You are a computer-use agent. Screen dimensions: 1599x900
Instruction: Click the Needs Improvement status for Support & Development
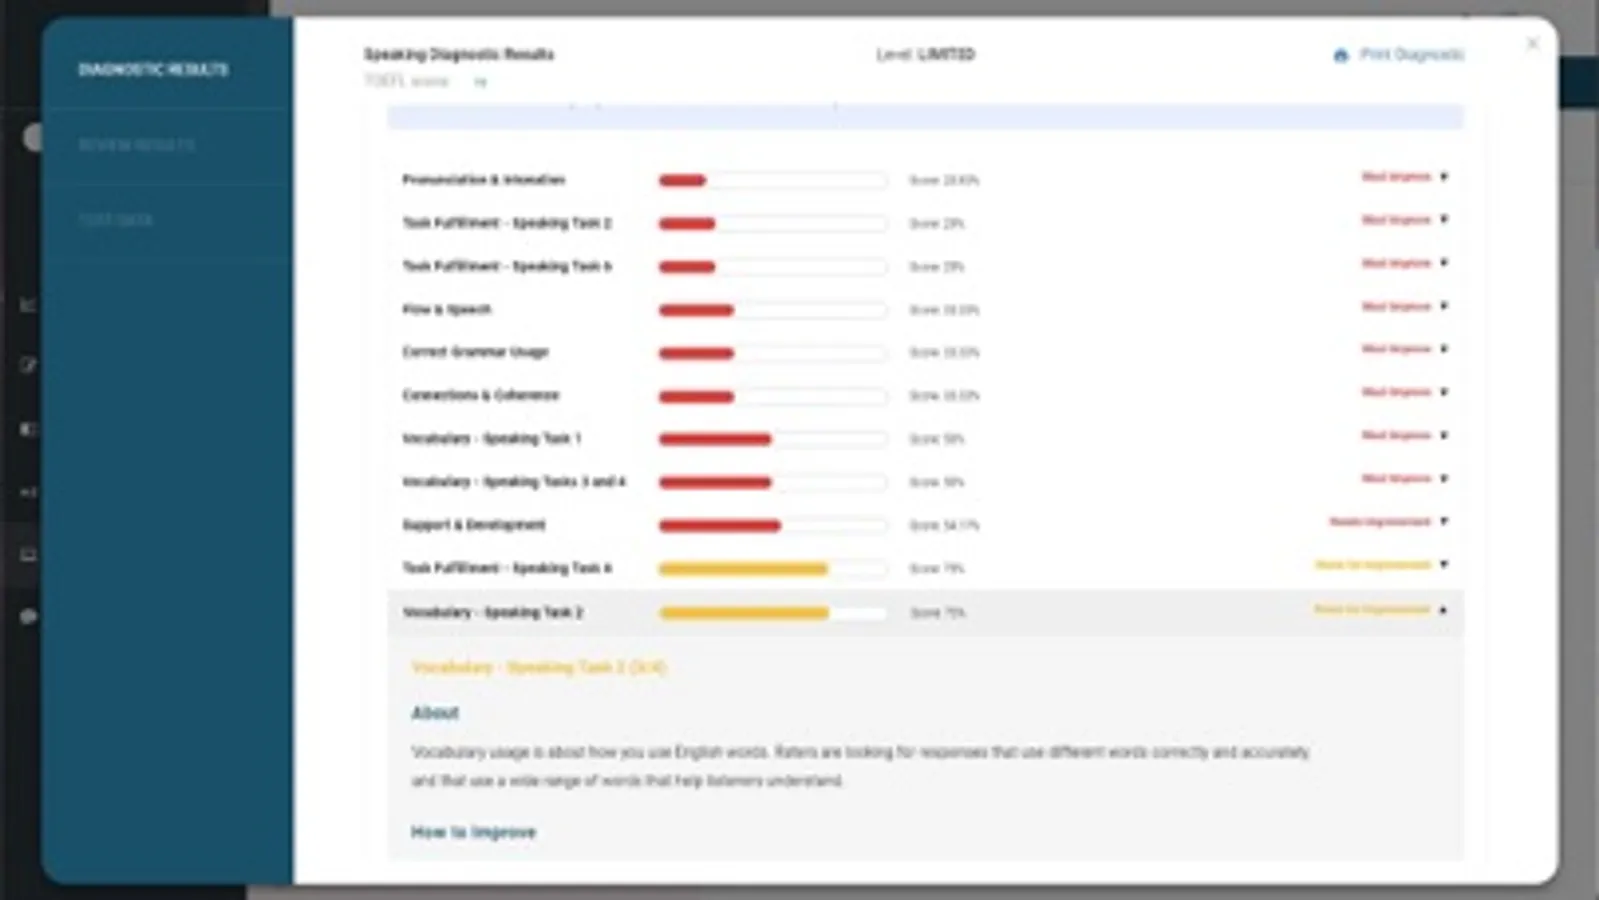1379,521
